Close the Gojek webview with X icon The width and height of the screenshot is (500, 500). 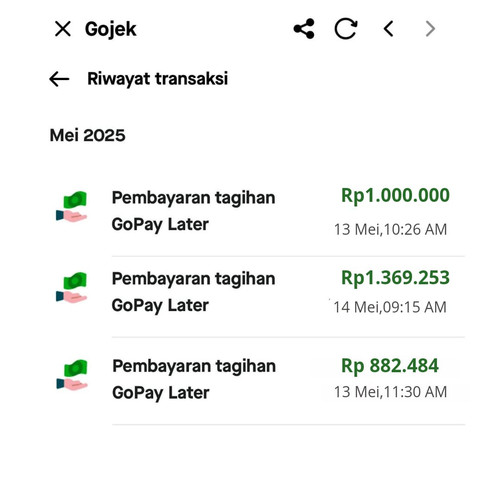coord(63,29)
